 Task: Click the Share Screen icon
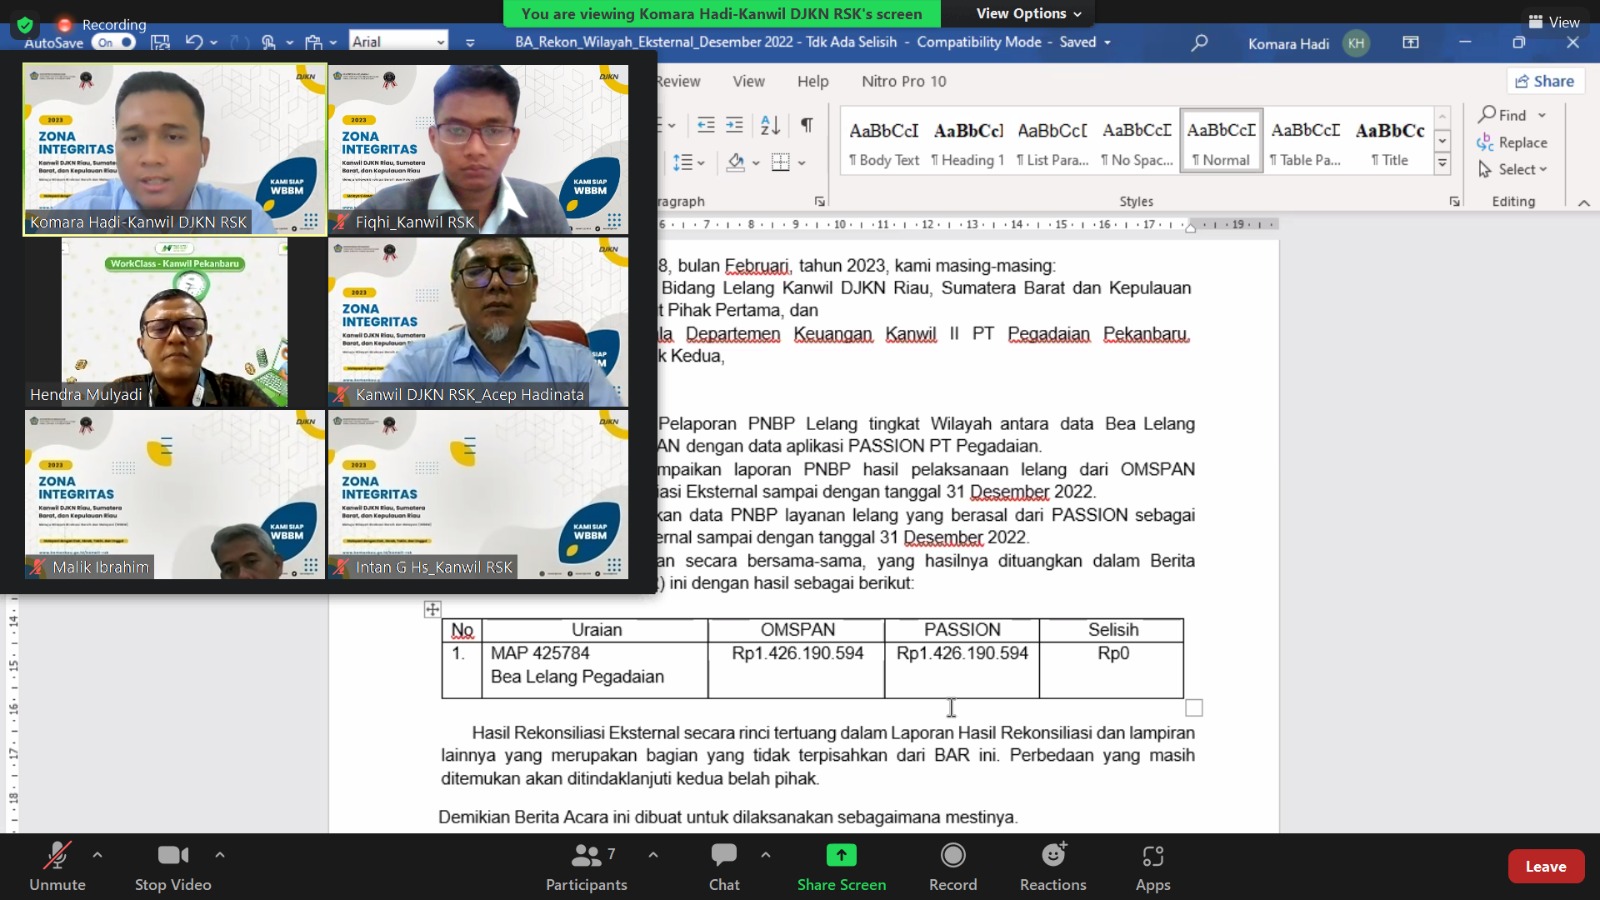tap(841, 856)
